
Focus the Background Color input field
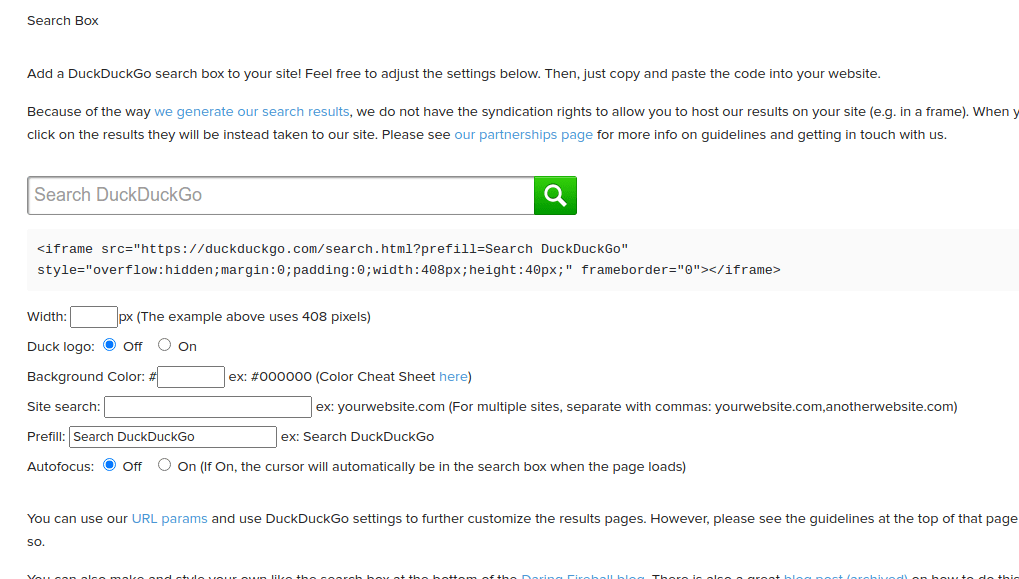pyautogui.click(x=190, y=376)
